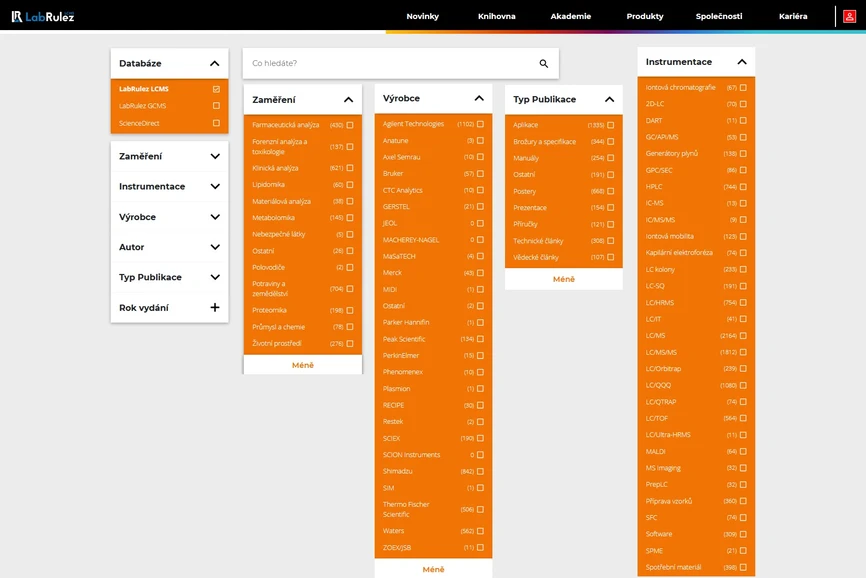Open the Produkty menu
866x578 pixels.
tap(645, 16)
